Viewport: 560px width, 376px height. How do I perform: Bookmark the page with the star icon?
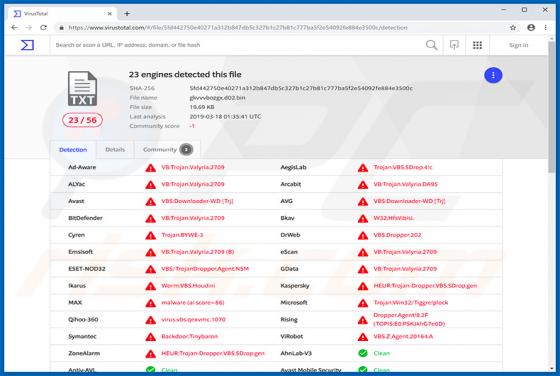(x=513, y=27)
